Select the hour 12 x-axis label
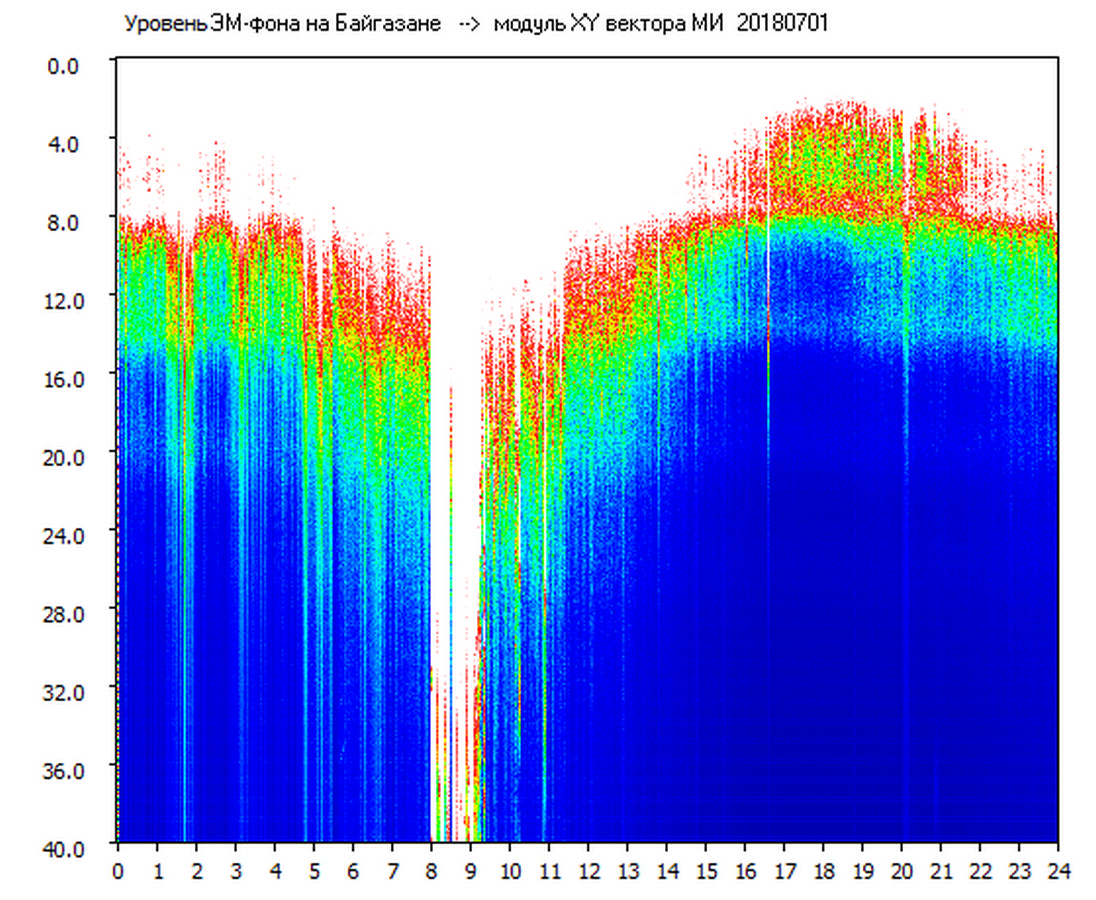 point(588,871)
